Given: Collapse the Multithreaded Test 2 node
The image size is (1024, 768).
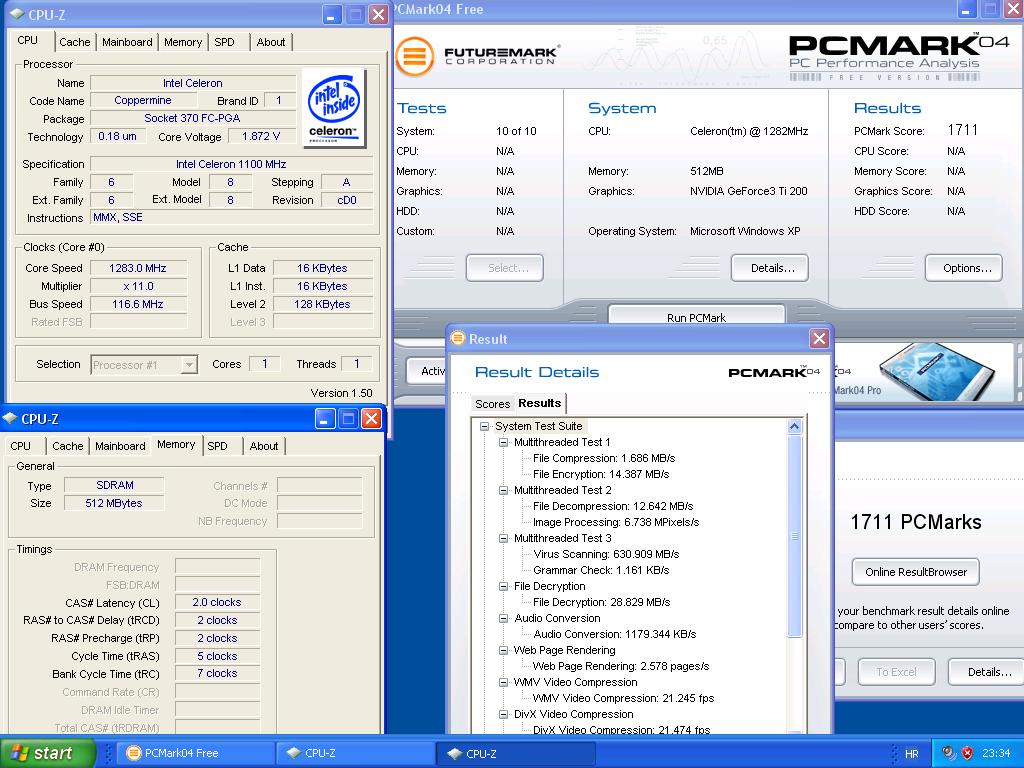Looking at the screenshot, I should (504, 490).
